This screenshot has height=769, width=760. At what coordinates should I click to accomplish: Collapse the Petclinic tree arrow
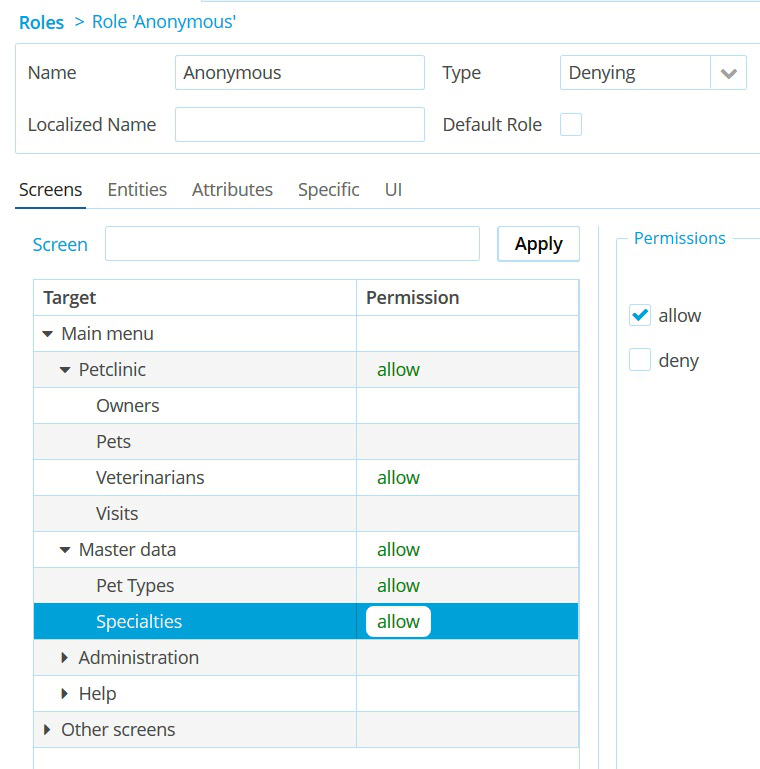[65, 370]
